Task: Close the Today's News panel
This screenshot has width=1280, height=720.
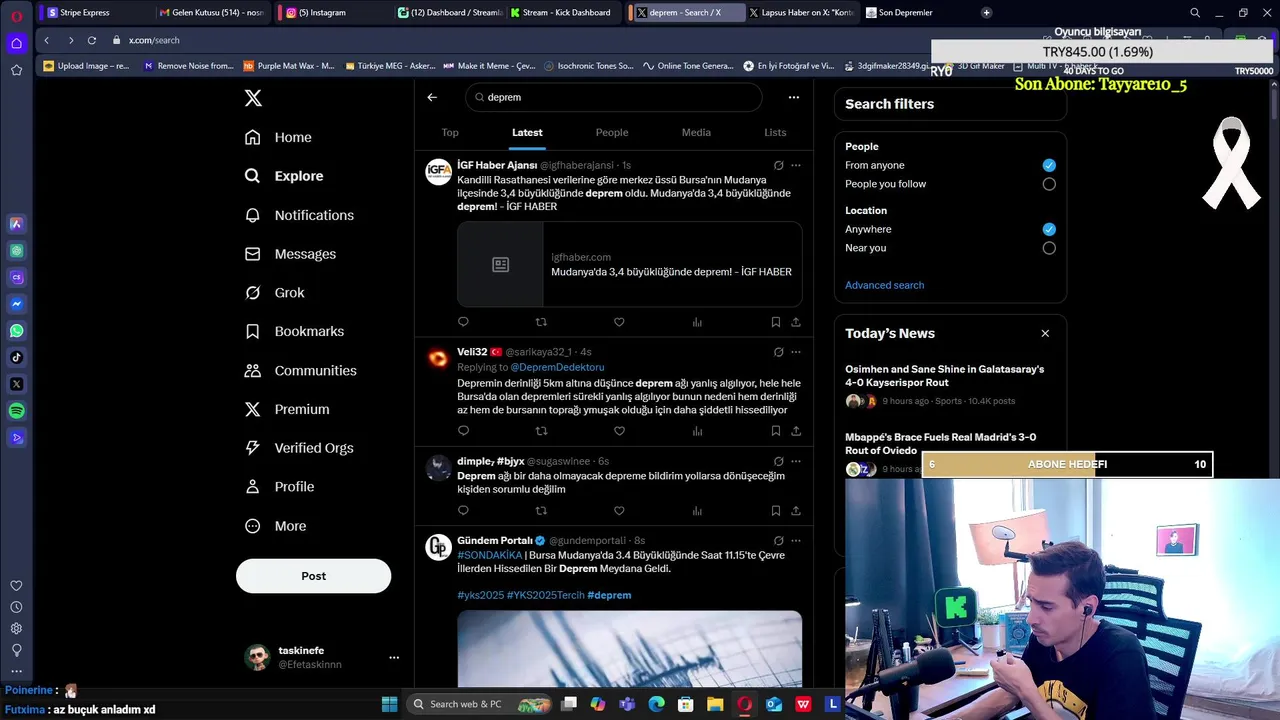Action: coord(1045,333)
